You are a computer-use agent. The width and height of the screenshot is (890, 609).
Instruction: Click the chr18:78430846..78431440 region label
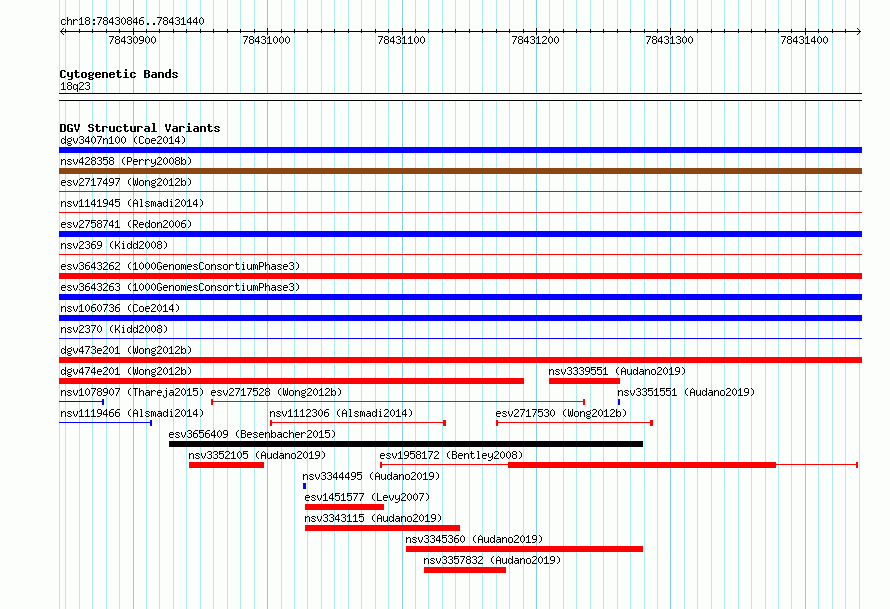[x=132, y=21]
